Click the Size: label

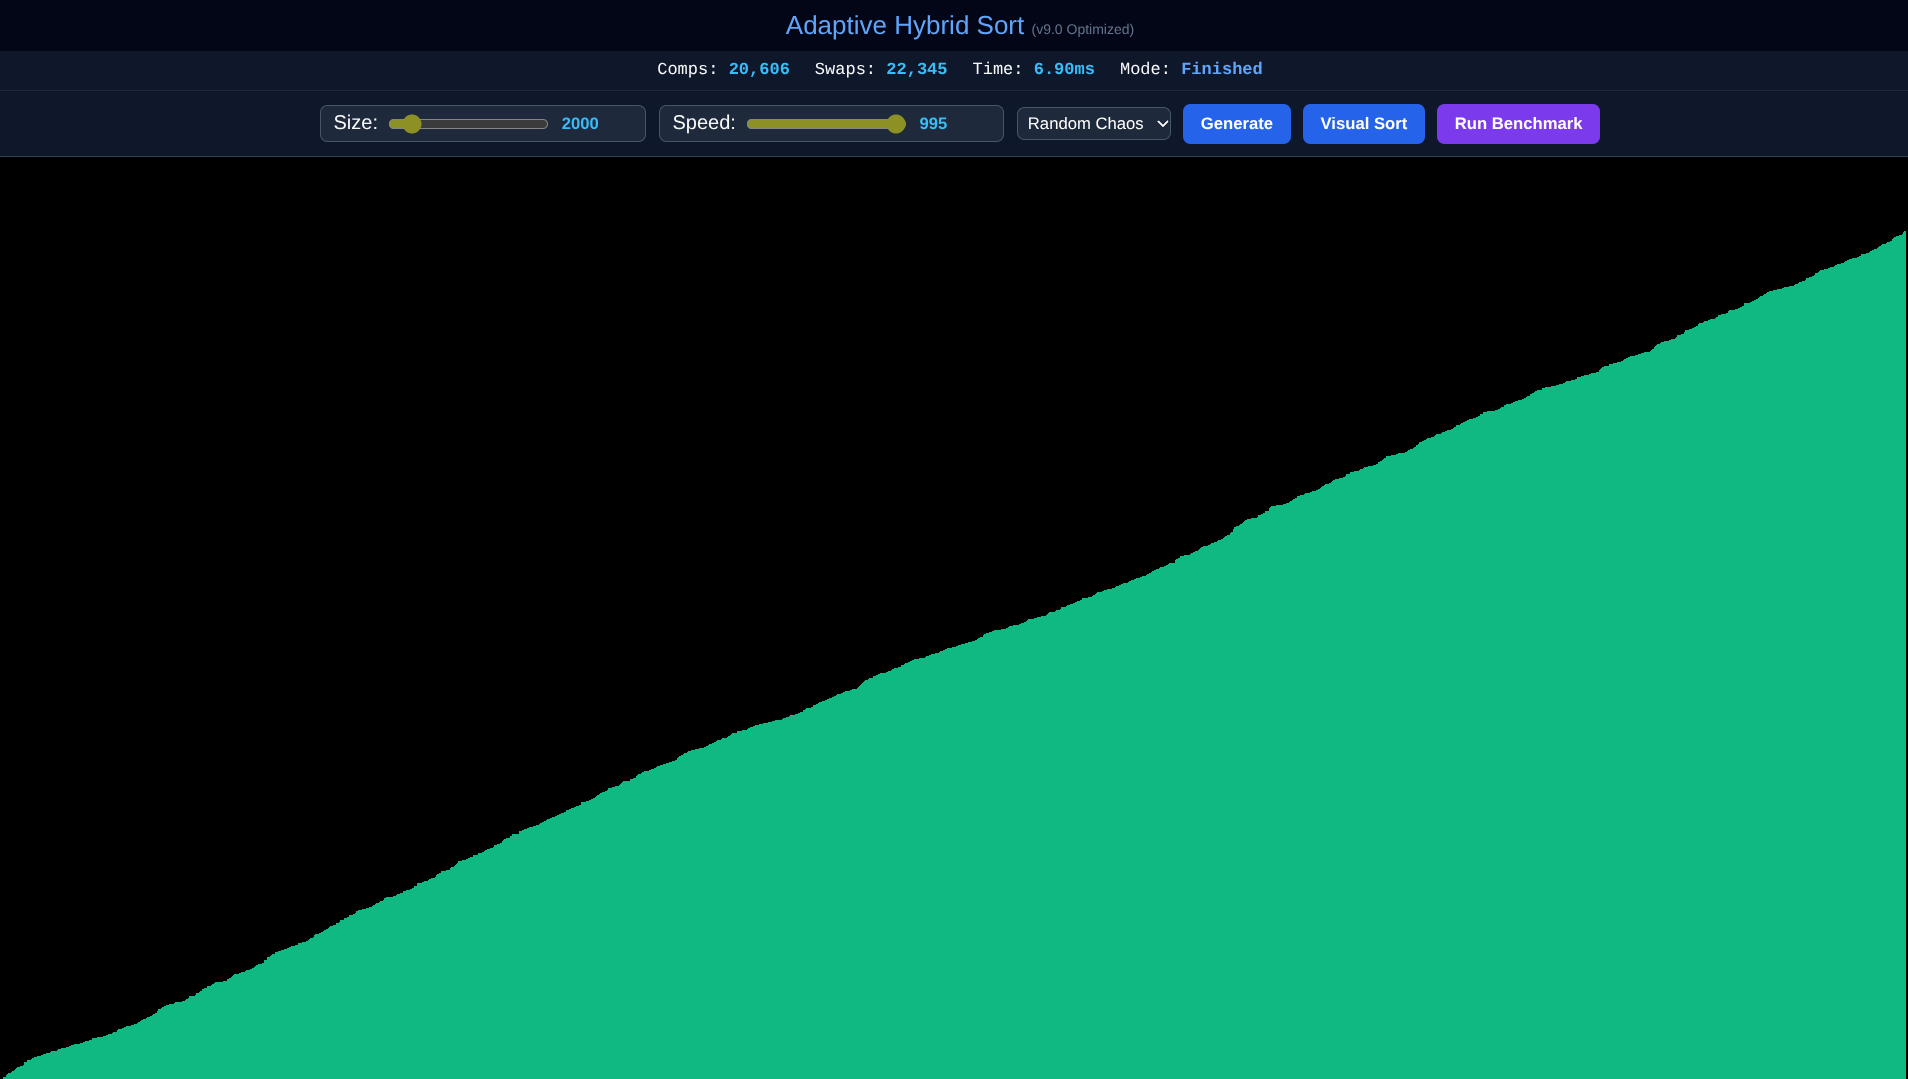pos(356,123)
